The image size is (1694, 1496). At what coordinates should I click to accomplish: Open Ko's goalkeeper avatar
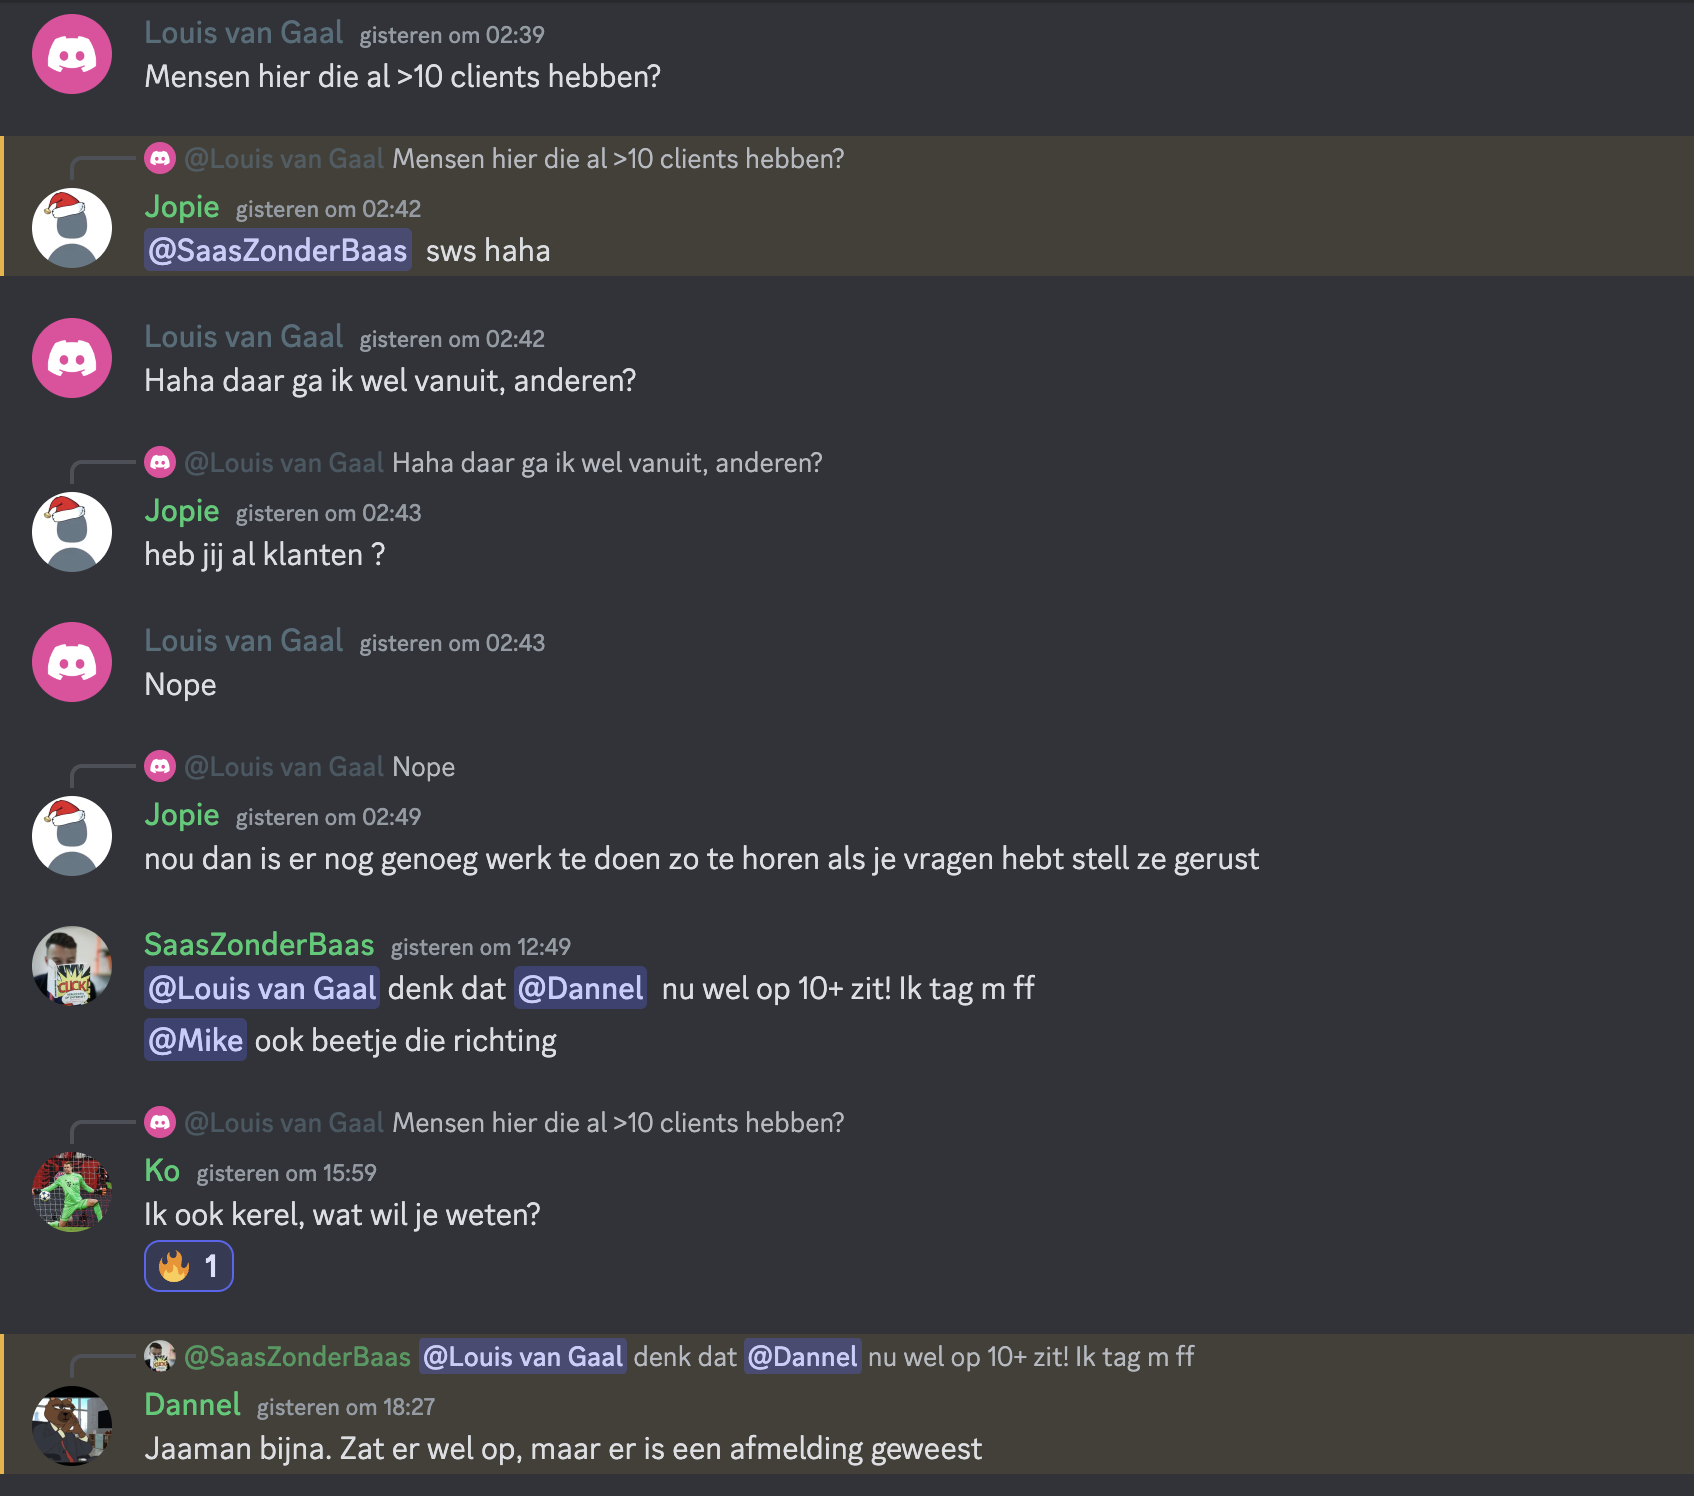(72, 1192)
